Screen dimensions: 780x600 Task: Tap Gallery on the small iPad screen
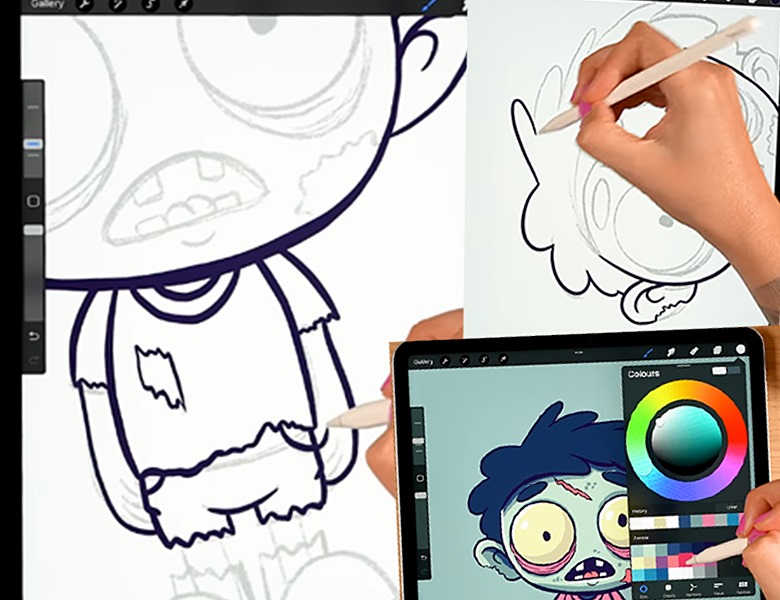(423, 360)
